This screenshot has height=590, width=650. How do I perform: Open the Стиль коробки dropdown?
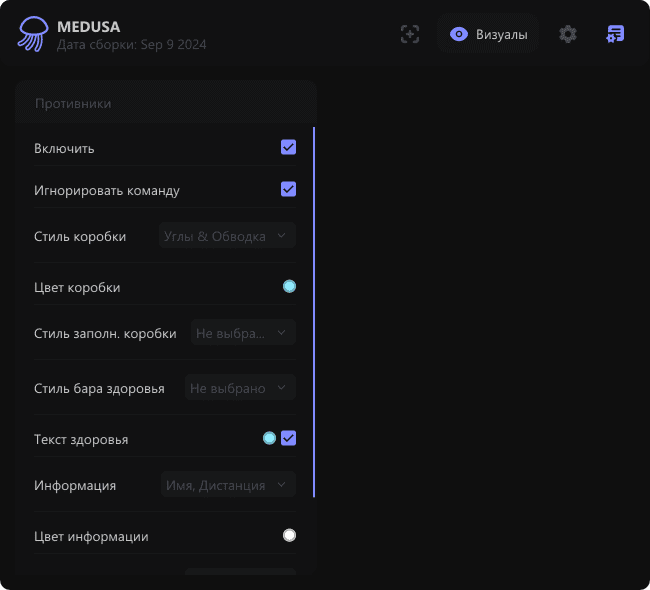coord(227,236)
